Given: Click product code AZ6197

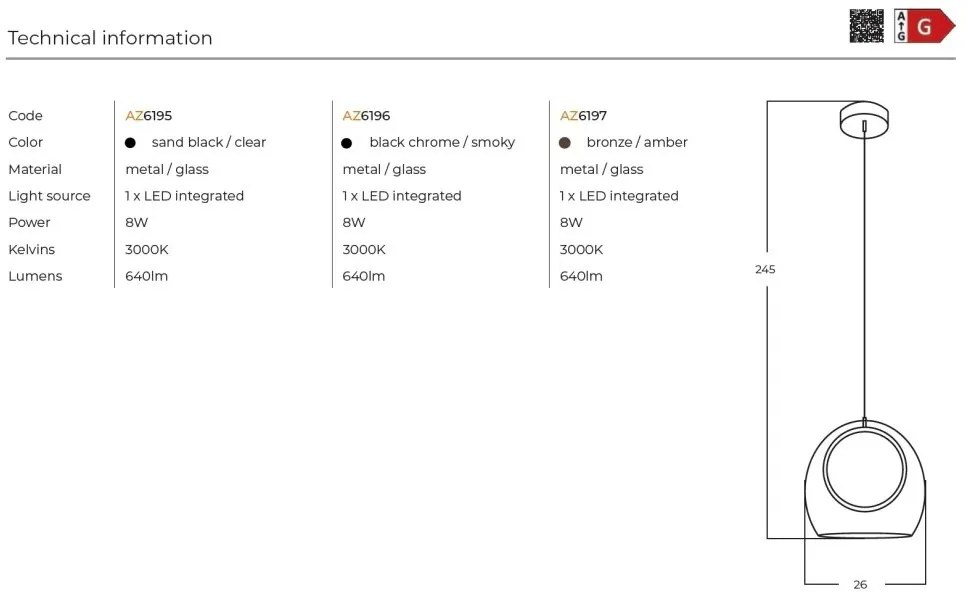Looking at the screenshot, I should pyautogui.click(x=583, y=116).
